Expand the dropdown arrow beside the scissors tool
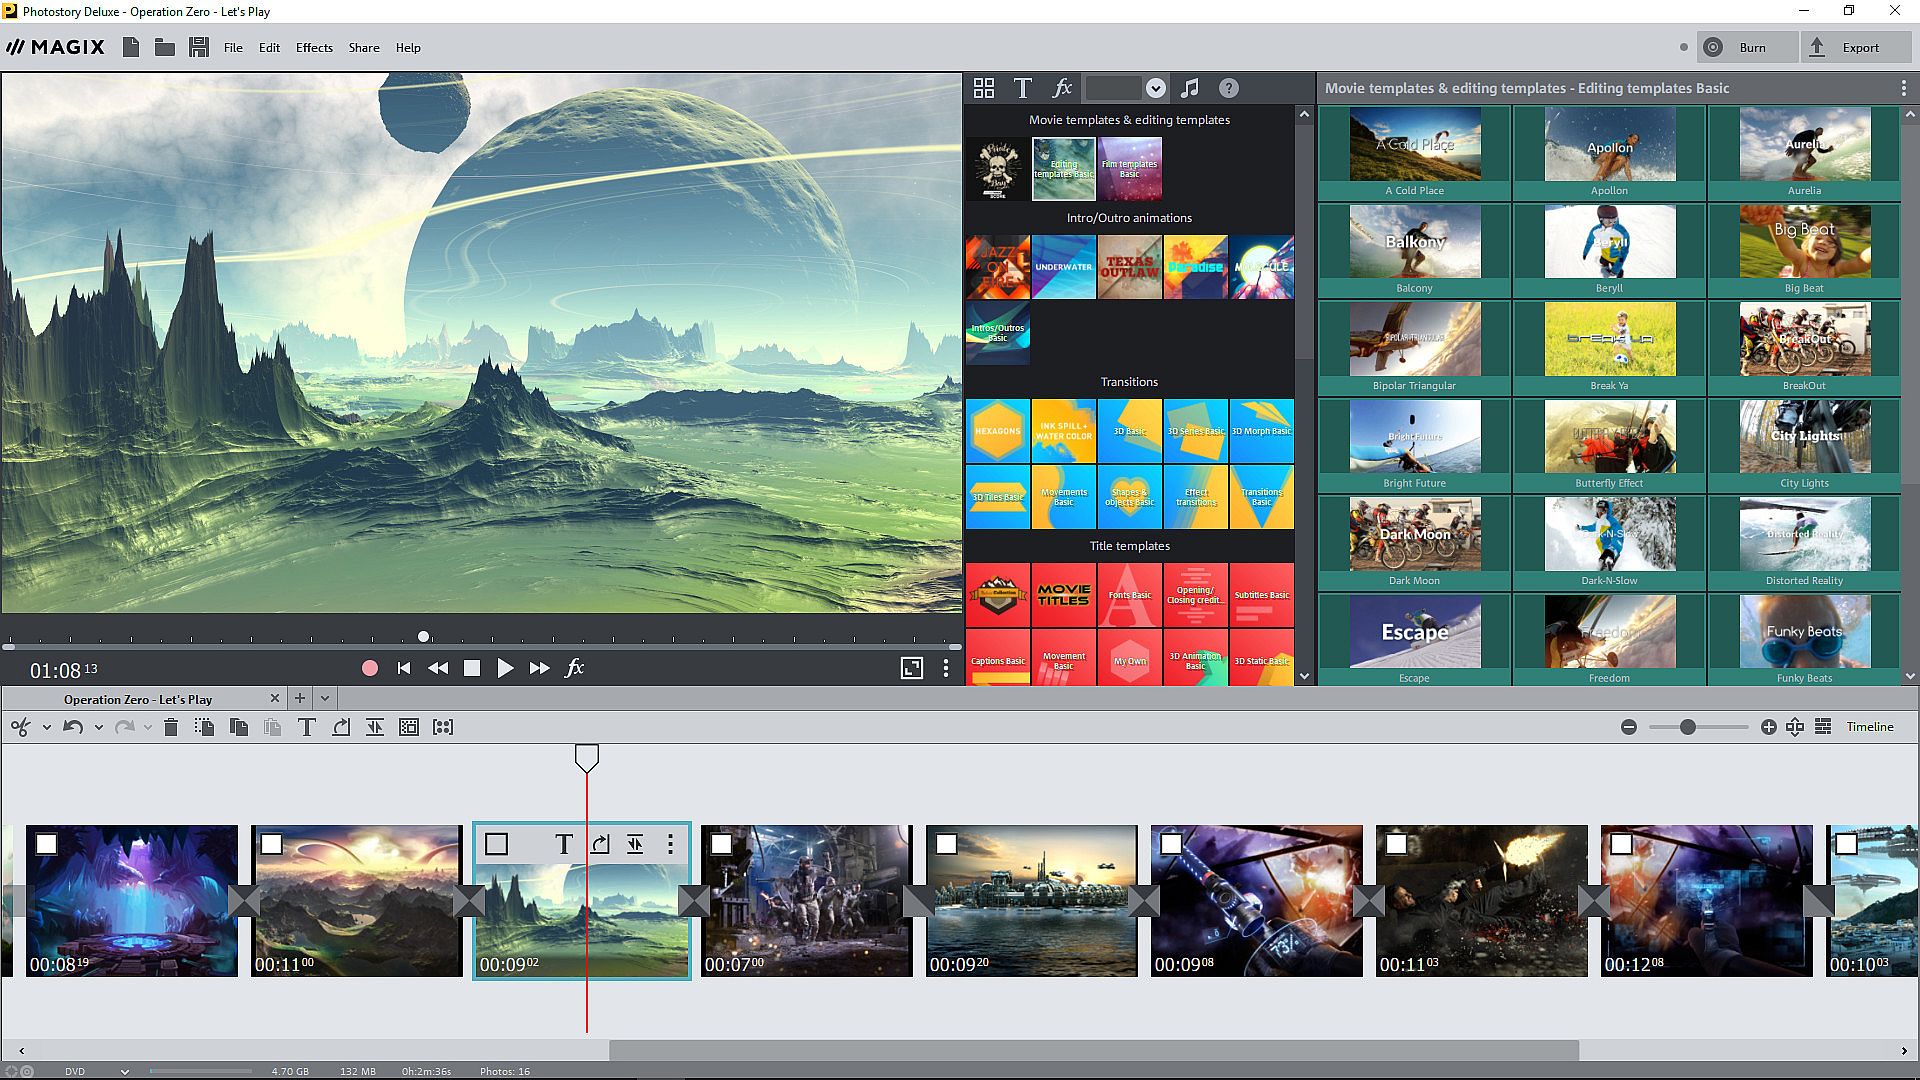This screenshot has height=1080, width=1920. pyautogui.click(x=46, y=728)
